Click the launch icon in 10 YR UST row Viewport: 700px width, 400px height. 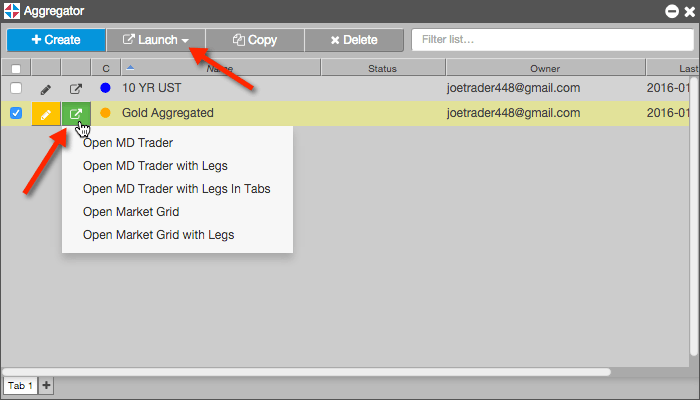[76, 88]
